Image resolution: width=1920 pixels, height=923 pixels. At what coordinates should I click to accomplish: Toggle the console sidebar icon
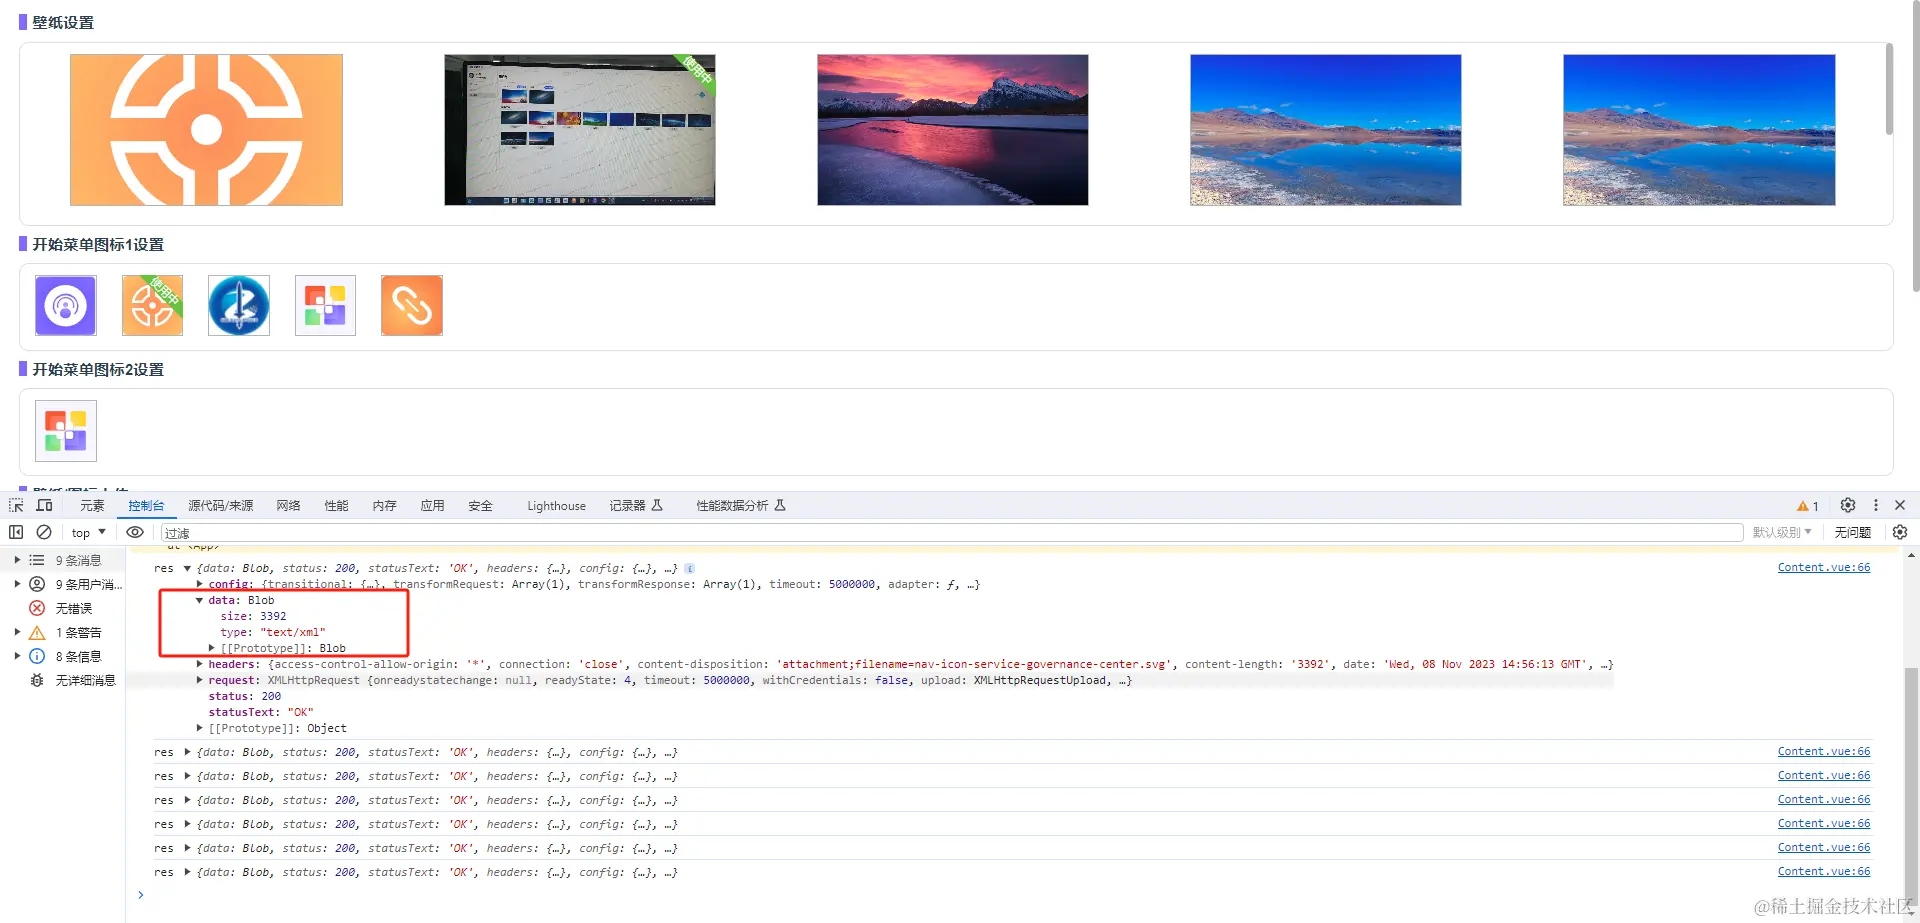pos(16,532)
